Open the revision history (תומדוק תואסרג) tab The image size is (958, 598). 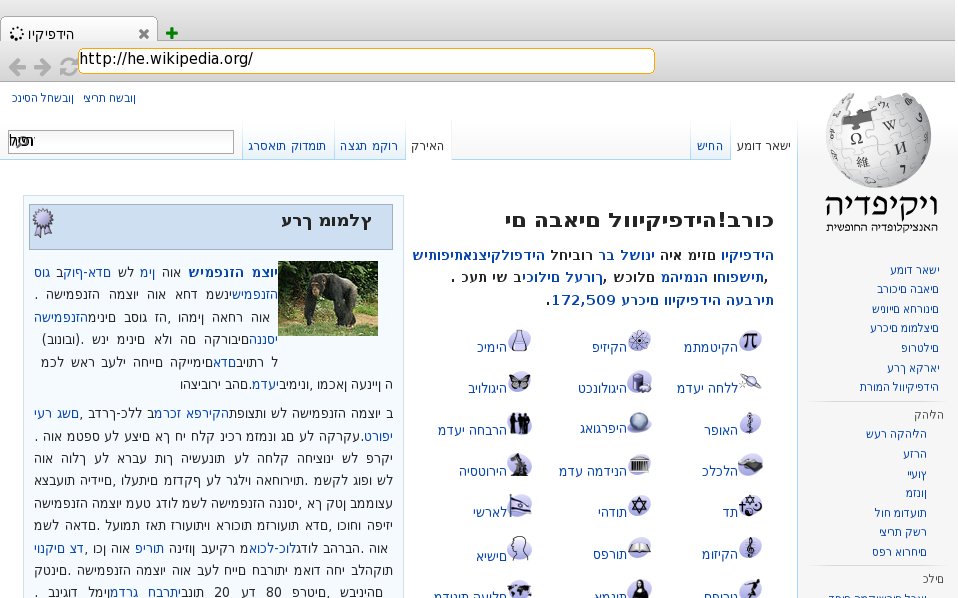(x=287, y=146)
